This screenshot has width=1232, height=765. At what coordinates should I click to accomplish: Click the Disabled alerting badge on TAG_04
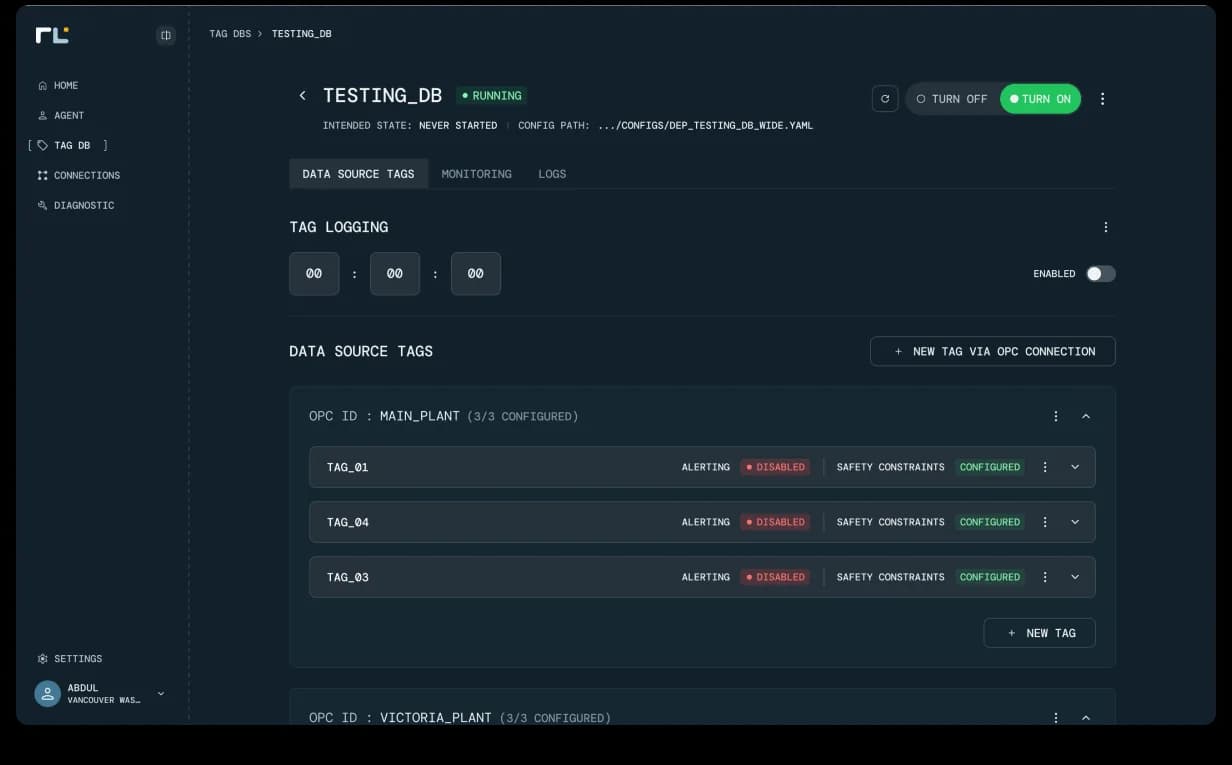(x=774, y=522)
